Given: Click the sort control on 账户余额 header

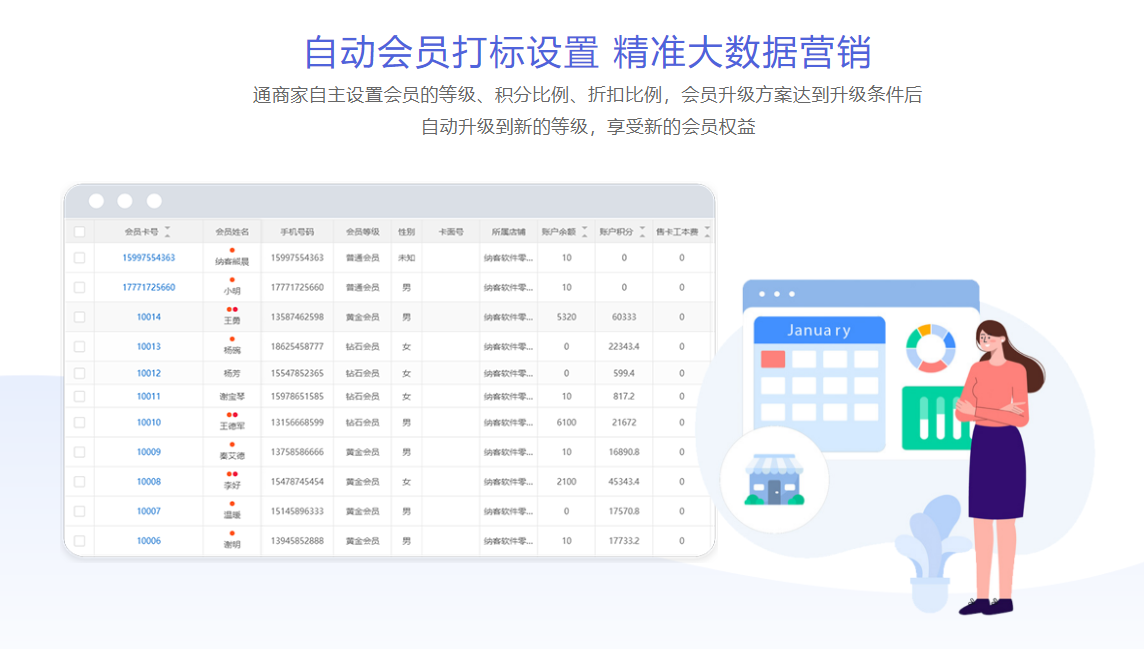Looking at the screenshot, I should point(583,230).
